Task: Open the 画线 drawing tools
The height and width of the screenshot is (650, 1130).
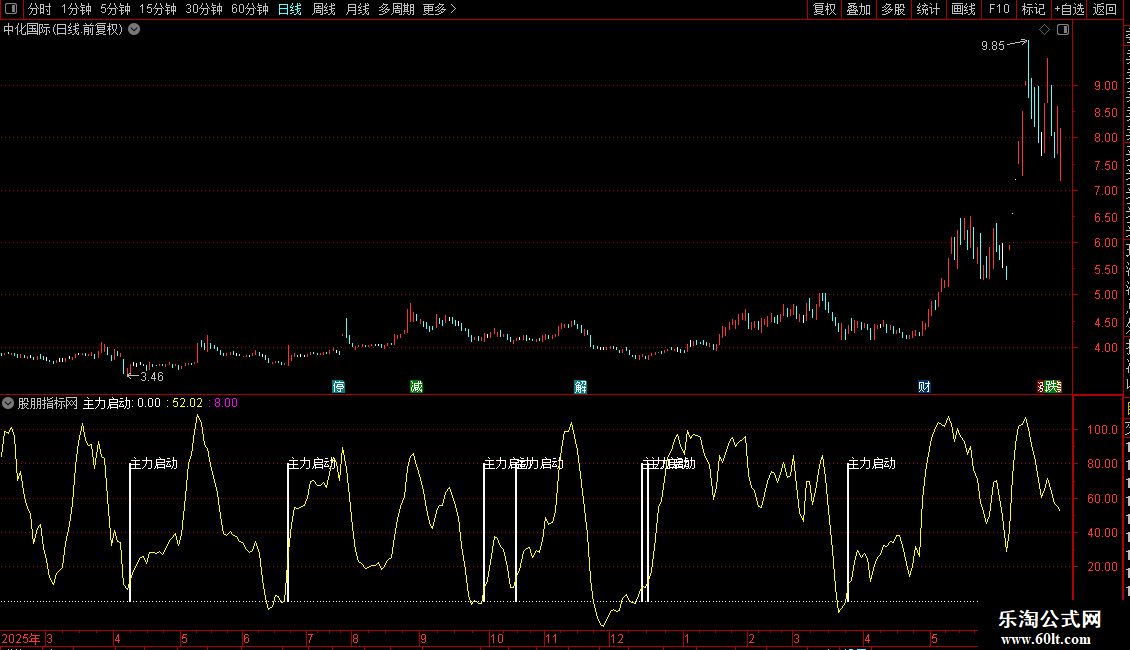Action: pyautogui.click(x=964, y=9)
